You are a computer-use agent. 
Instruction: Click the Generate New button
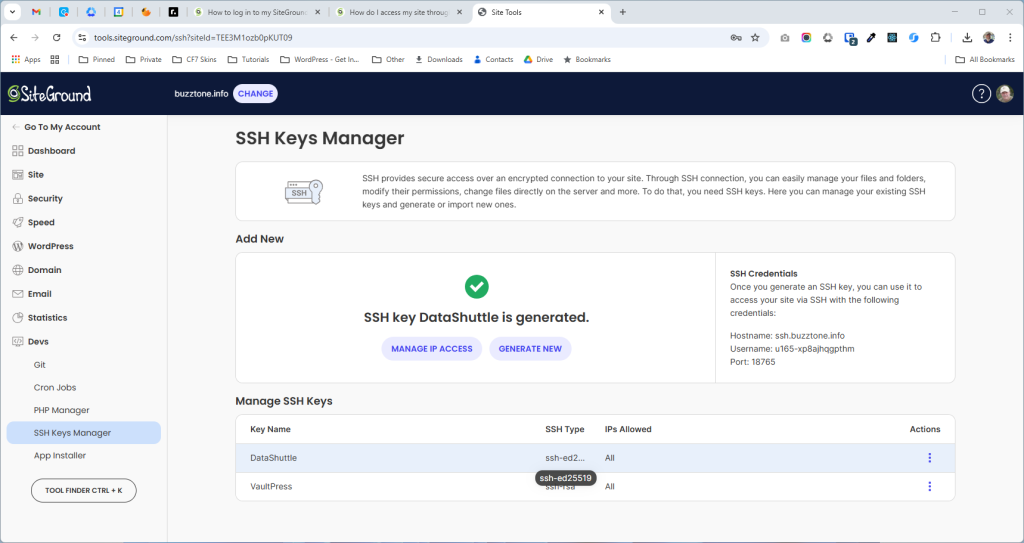click(530, 348)
